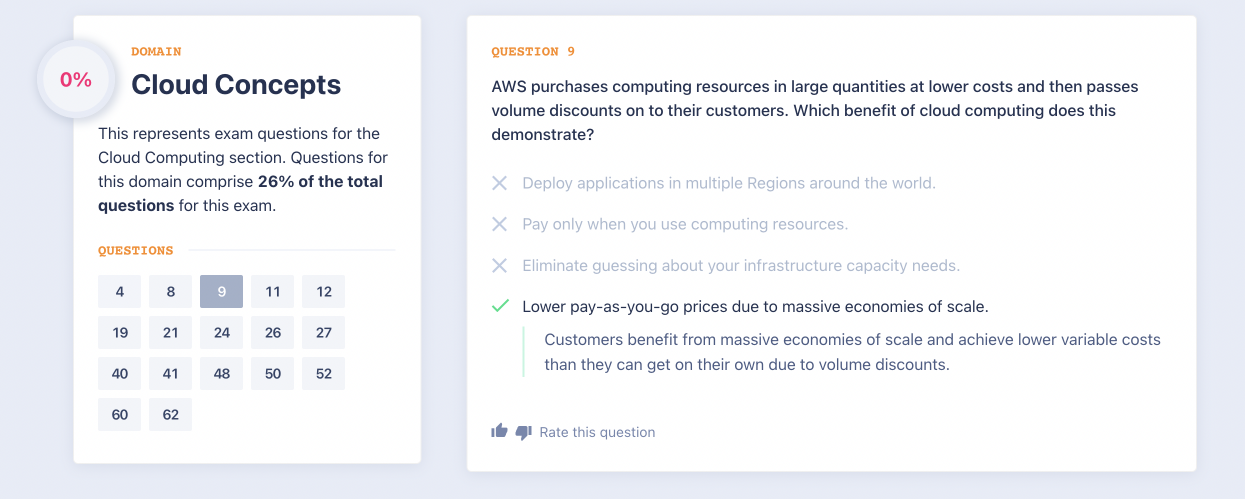Click the thumbs down rating icon

523,432
